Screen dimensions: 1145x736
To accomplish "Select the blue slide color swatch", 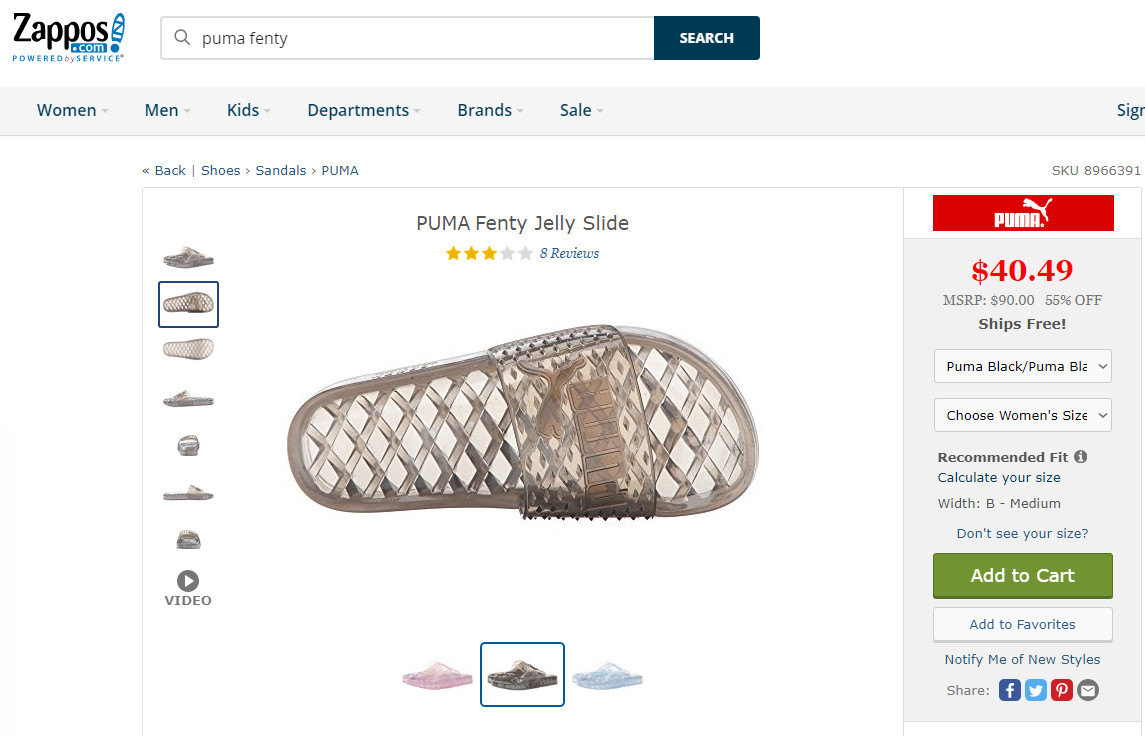I will [x=608, y=676].
